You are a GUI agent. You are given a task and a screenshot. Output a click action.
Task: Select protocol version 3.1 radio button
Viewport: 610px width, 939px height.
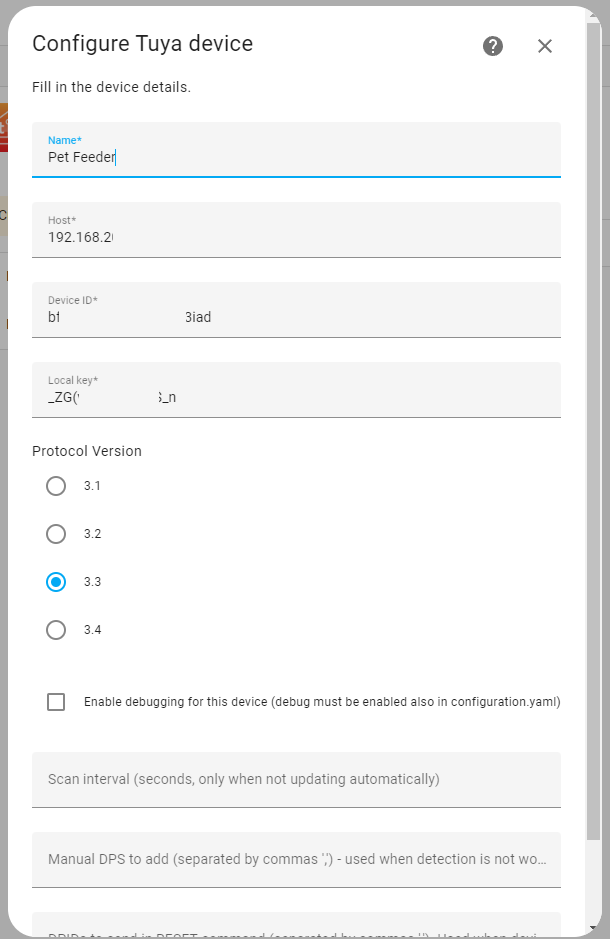(x=56, y=486)
